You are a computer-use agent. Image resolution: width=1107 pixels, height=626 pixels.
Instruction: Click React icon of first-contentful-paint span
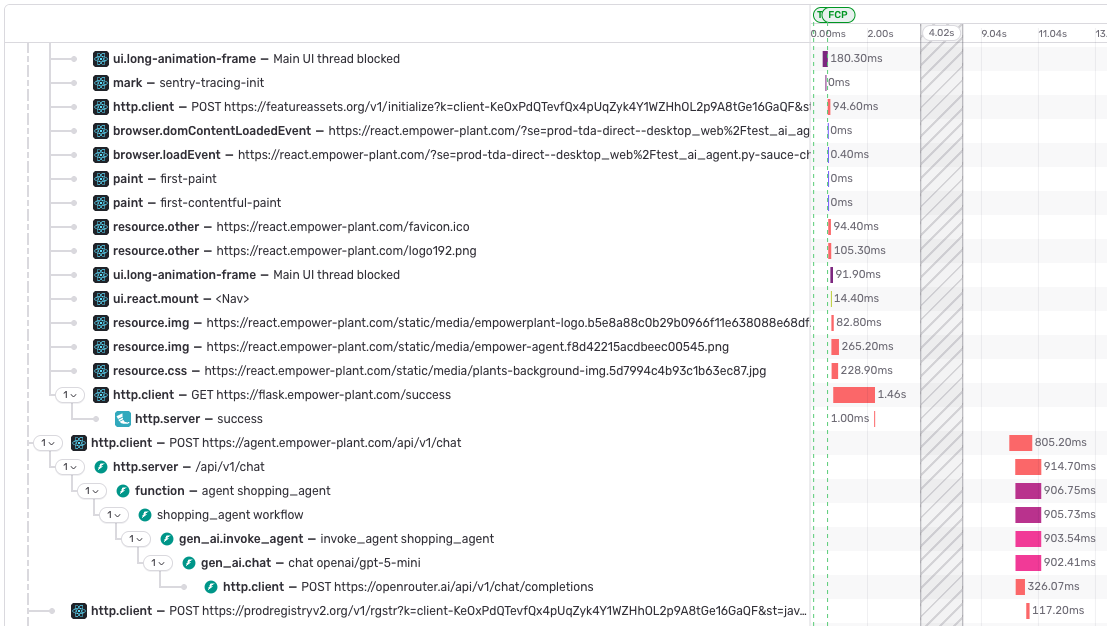(101, 203)
